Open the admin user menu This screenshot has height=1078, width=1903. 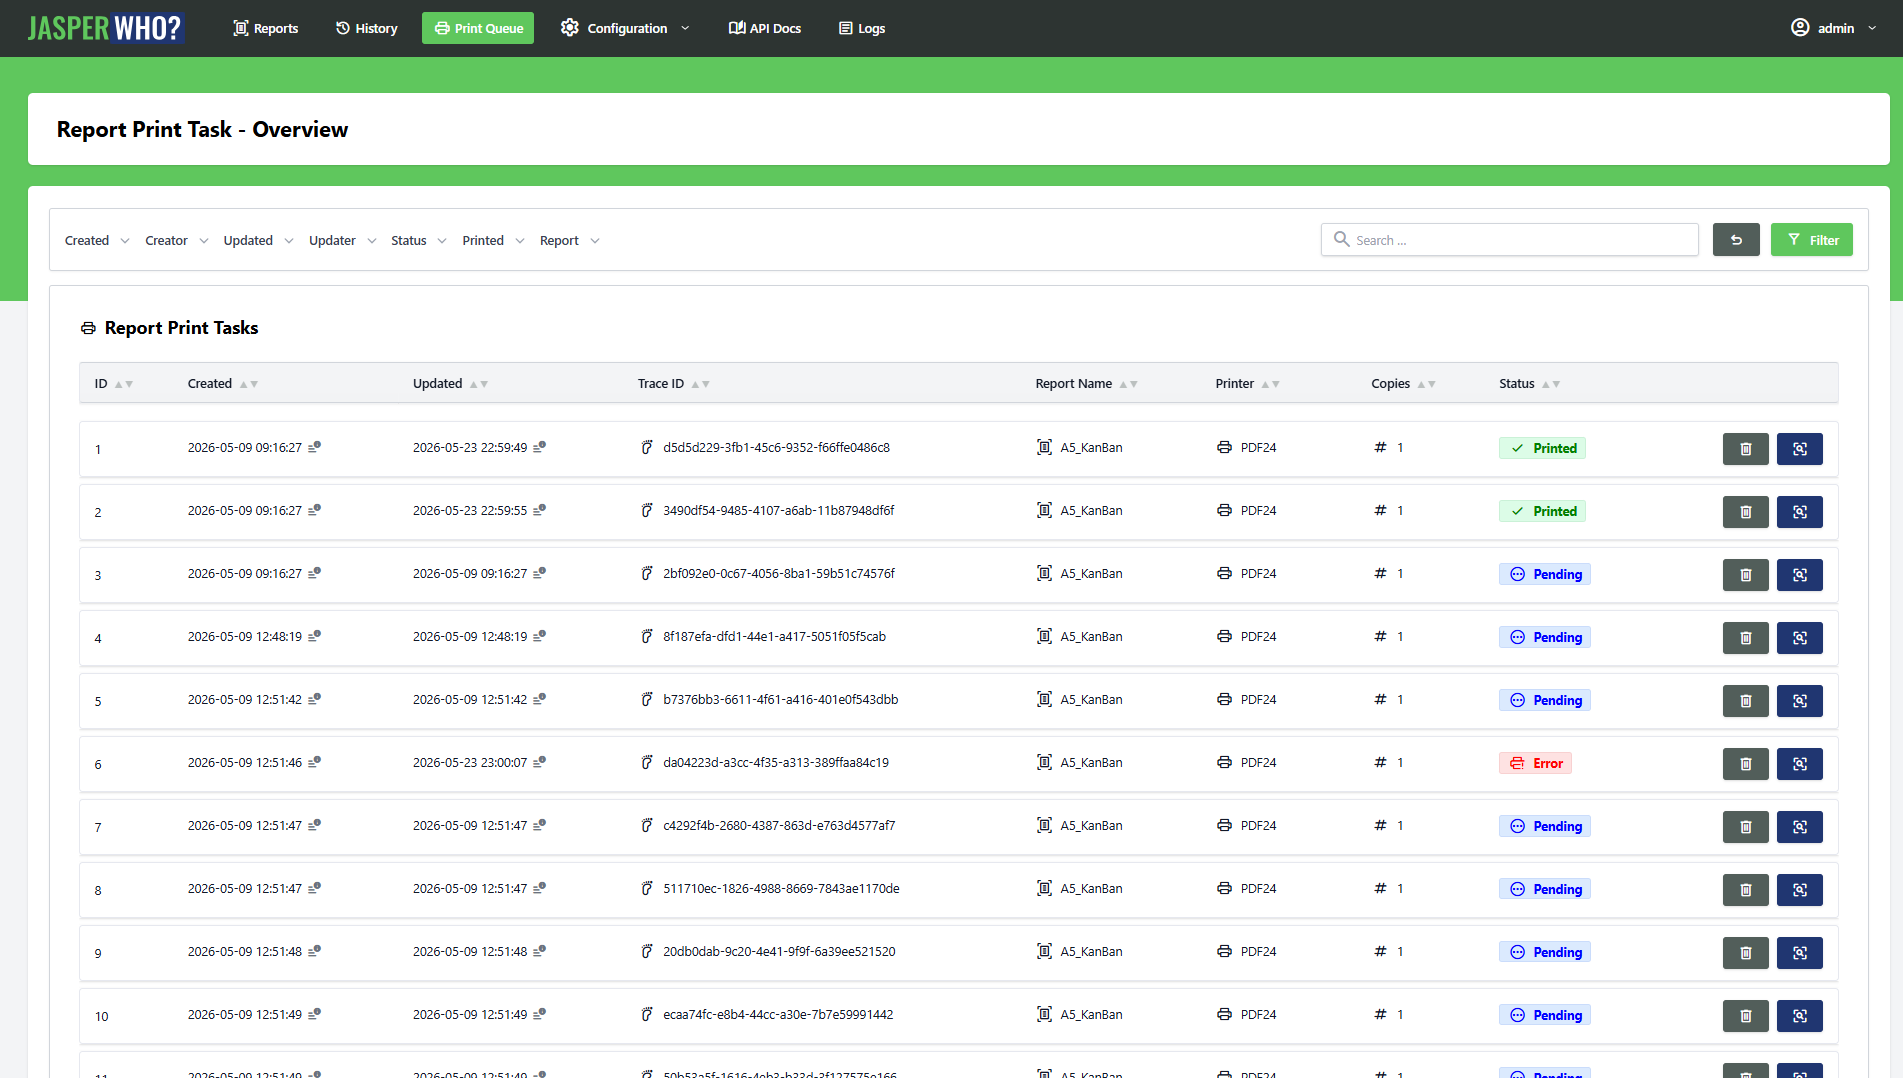tap(1834, 28)
